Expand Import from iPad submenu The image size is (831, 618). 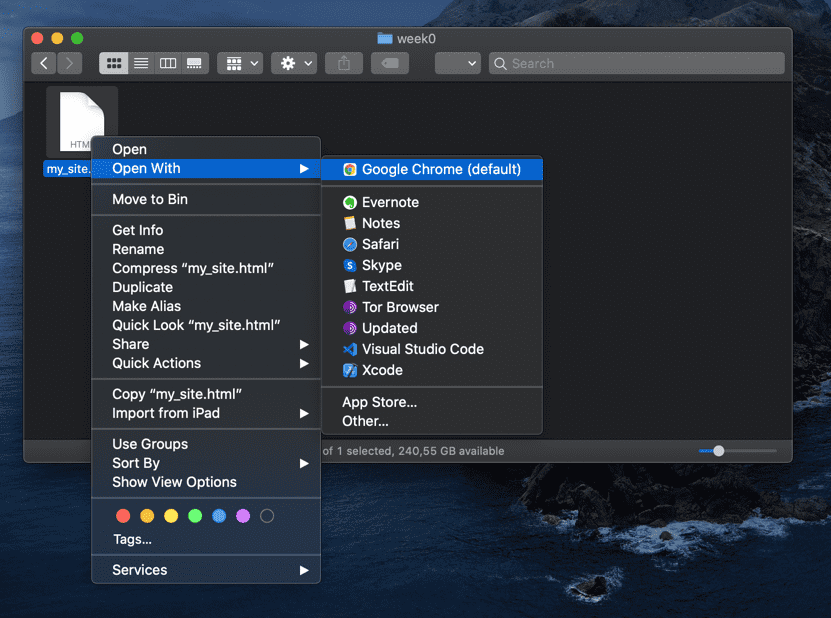click(x=206, y=413)
